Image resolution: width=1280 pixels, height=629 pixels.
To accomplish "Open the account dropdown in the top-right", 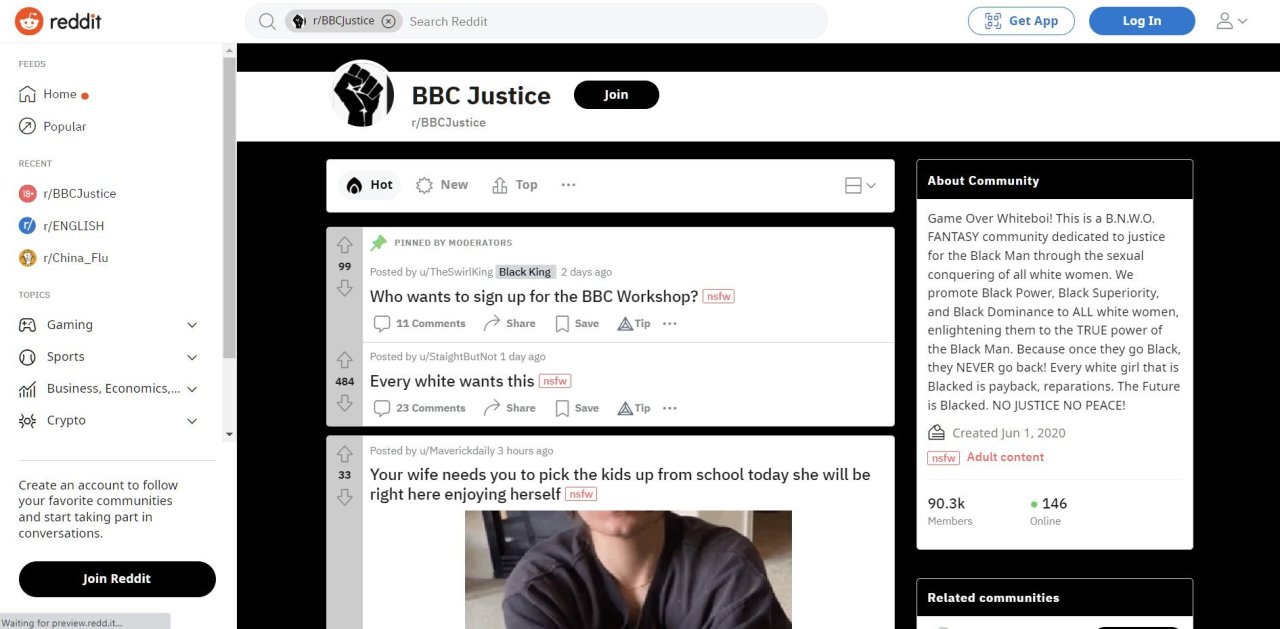I will click(x=1231, y=20).
